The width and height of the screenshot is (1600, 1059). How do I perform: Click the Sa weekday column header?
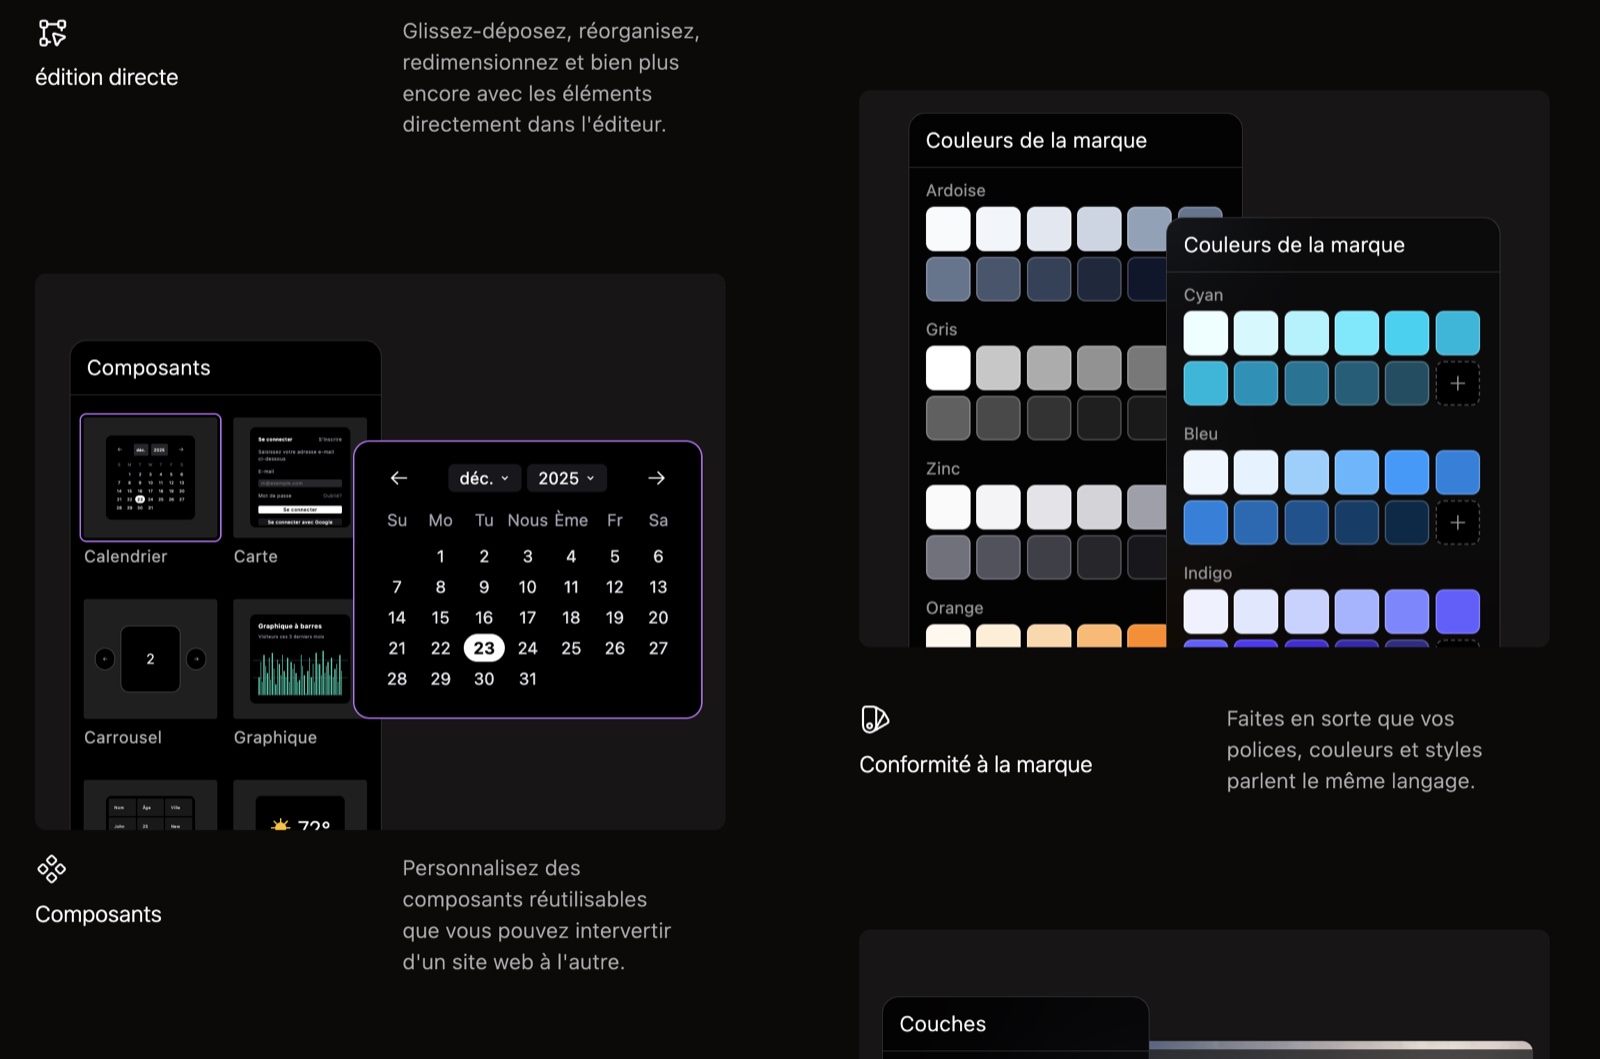tap(658, 520)
